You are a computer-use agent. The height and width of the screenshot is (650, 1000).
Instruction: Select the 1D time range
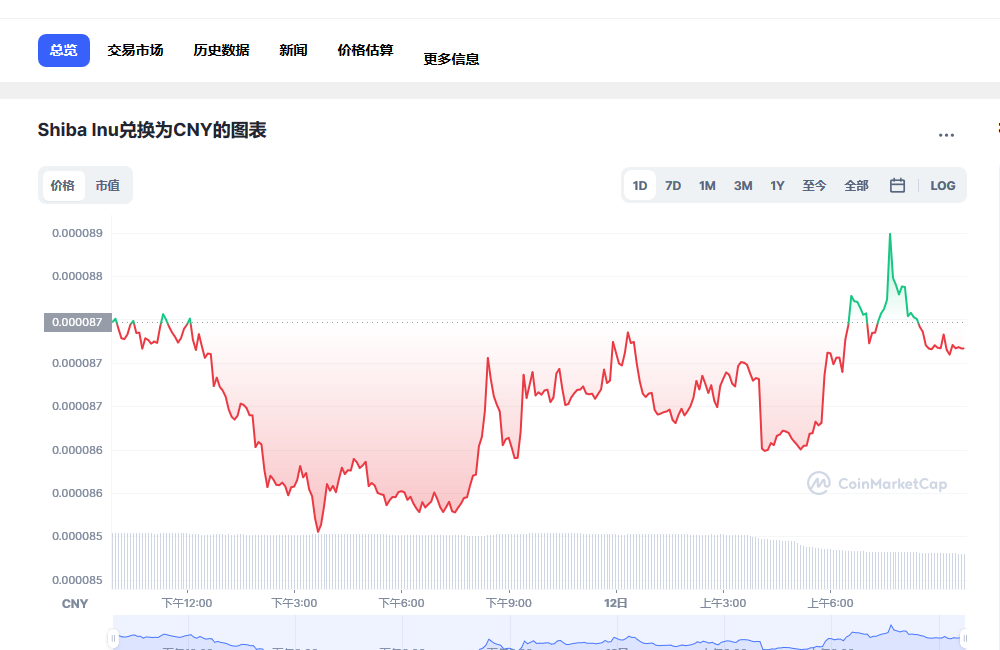640,186
